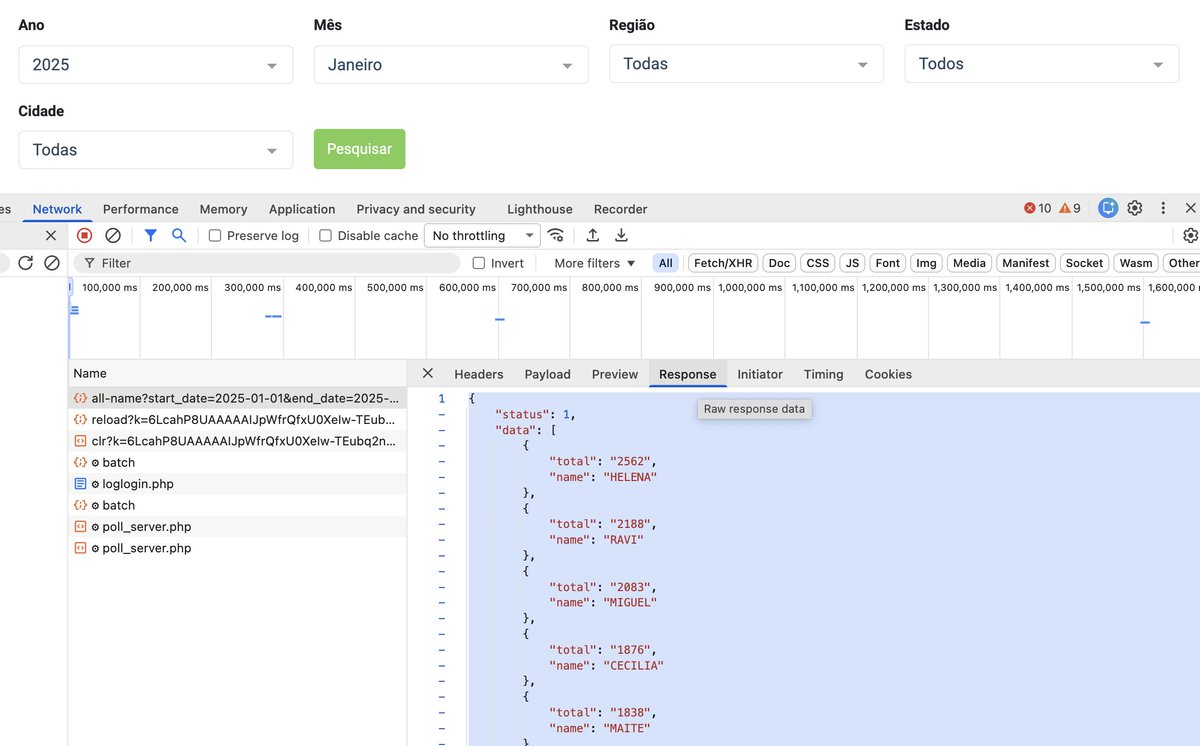Select the Network tab

coord(57,209)
